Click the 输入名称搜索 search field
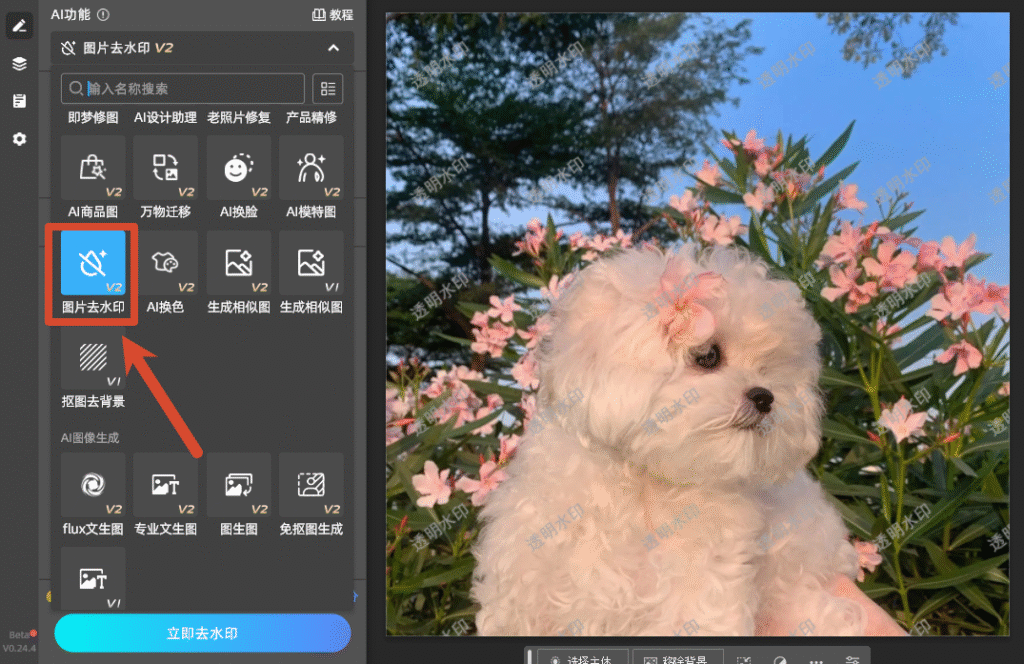 (x=183, y=89)
